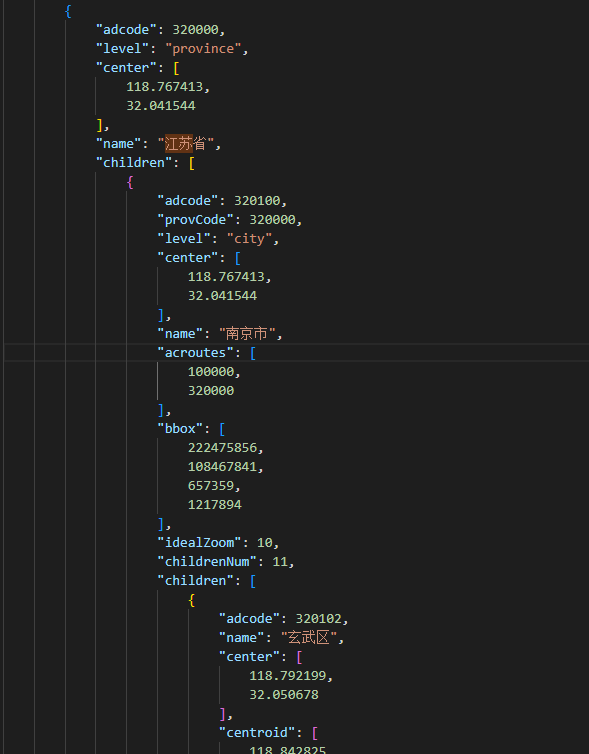Click the bbox value 1217894

(x=214, y=504)
